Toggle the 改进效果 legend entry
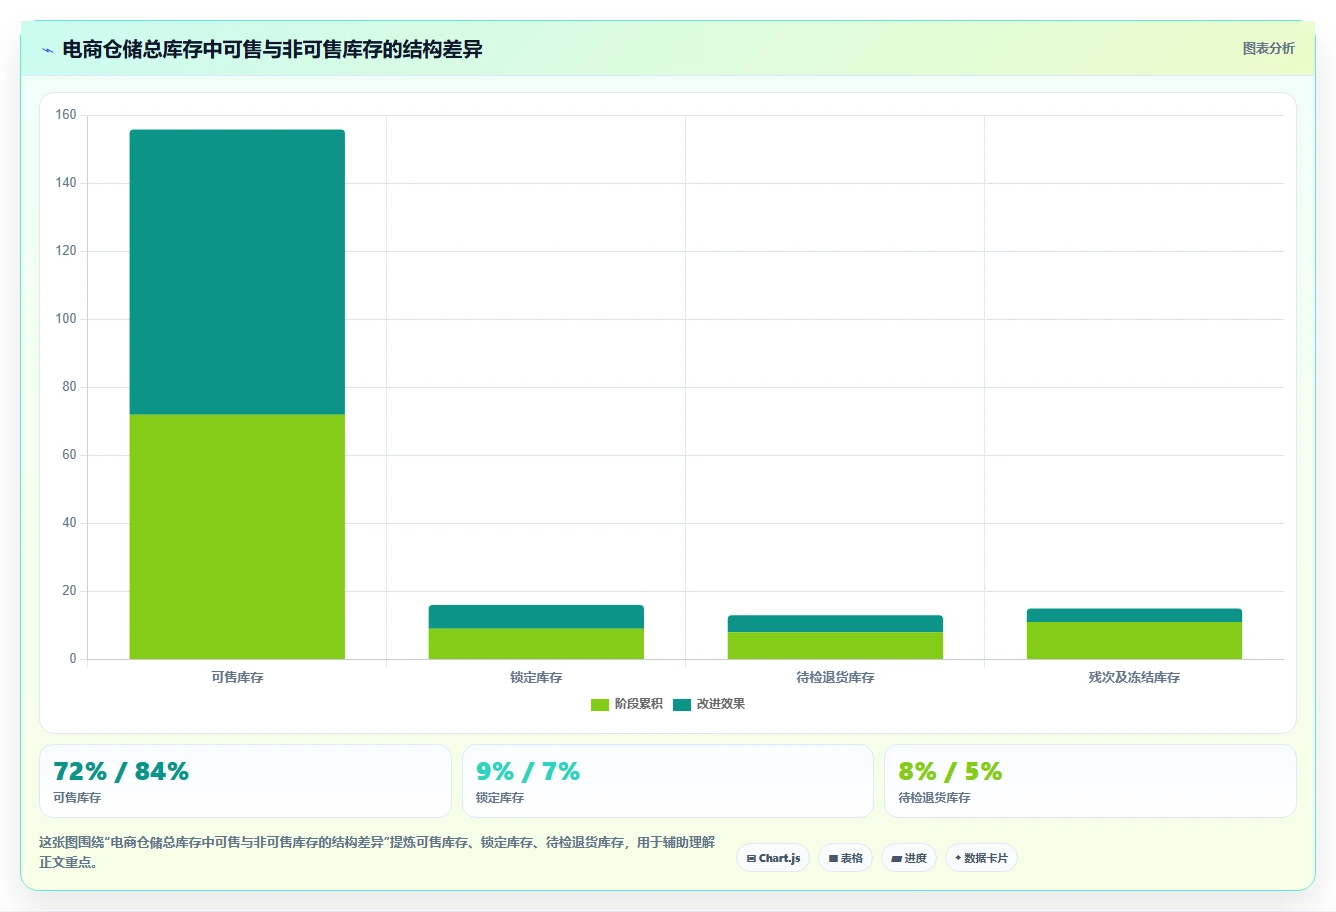This screenshot has width=1336, height=912. (x=709, y=704)
